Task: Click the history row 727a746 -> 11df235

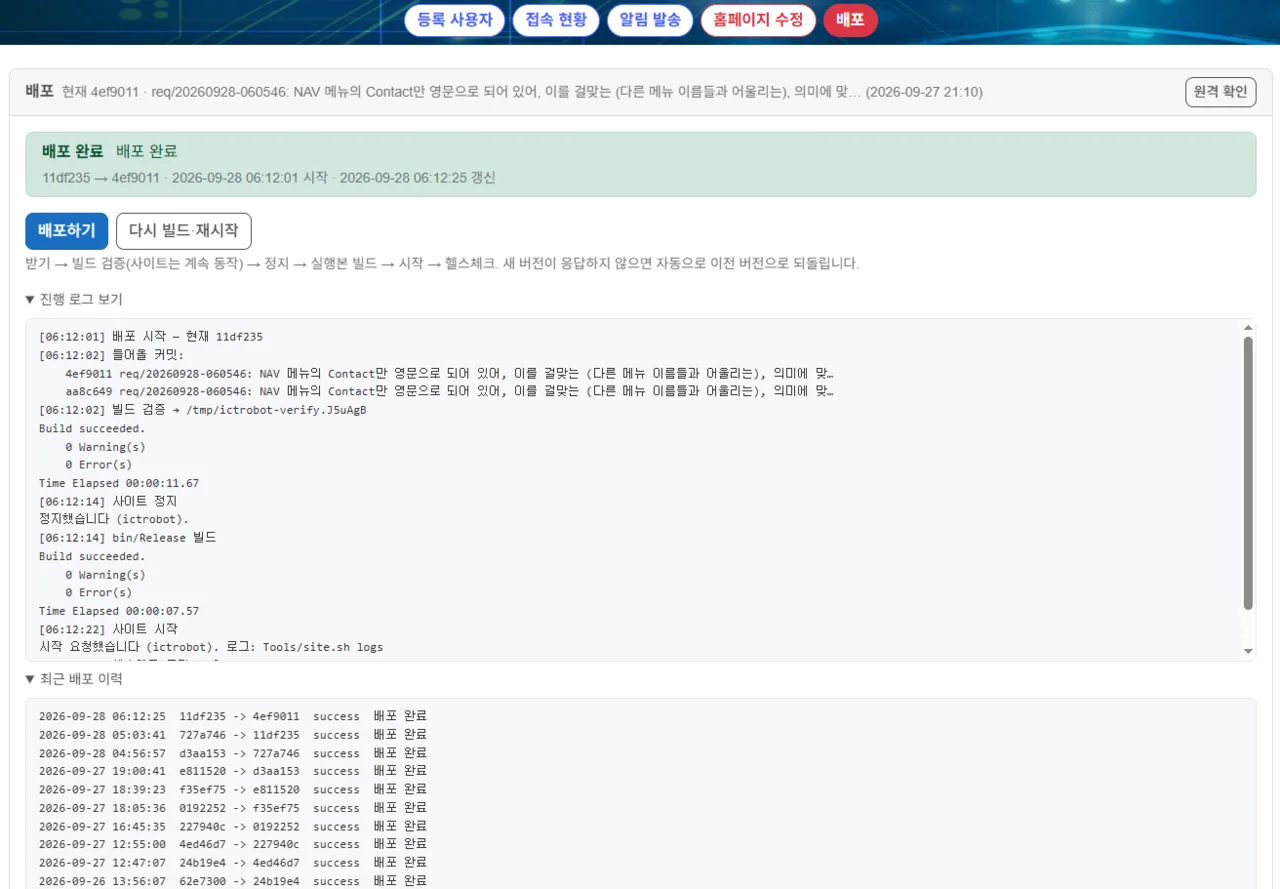Action: pos(233,735)
